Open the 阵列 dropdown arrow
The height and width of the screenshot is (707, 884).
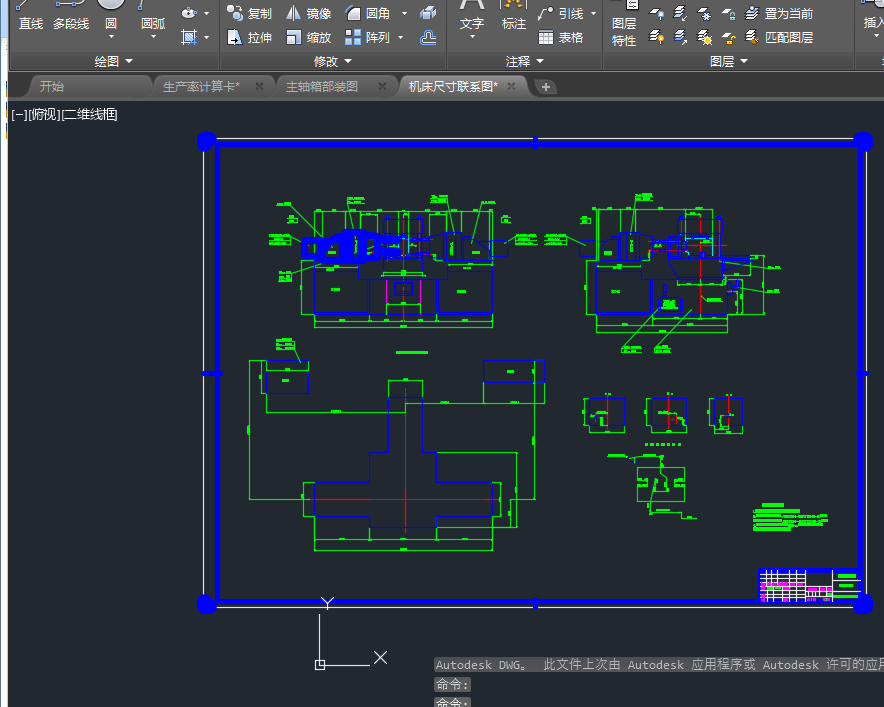pyautogui.click(x=401, y=37)
